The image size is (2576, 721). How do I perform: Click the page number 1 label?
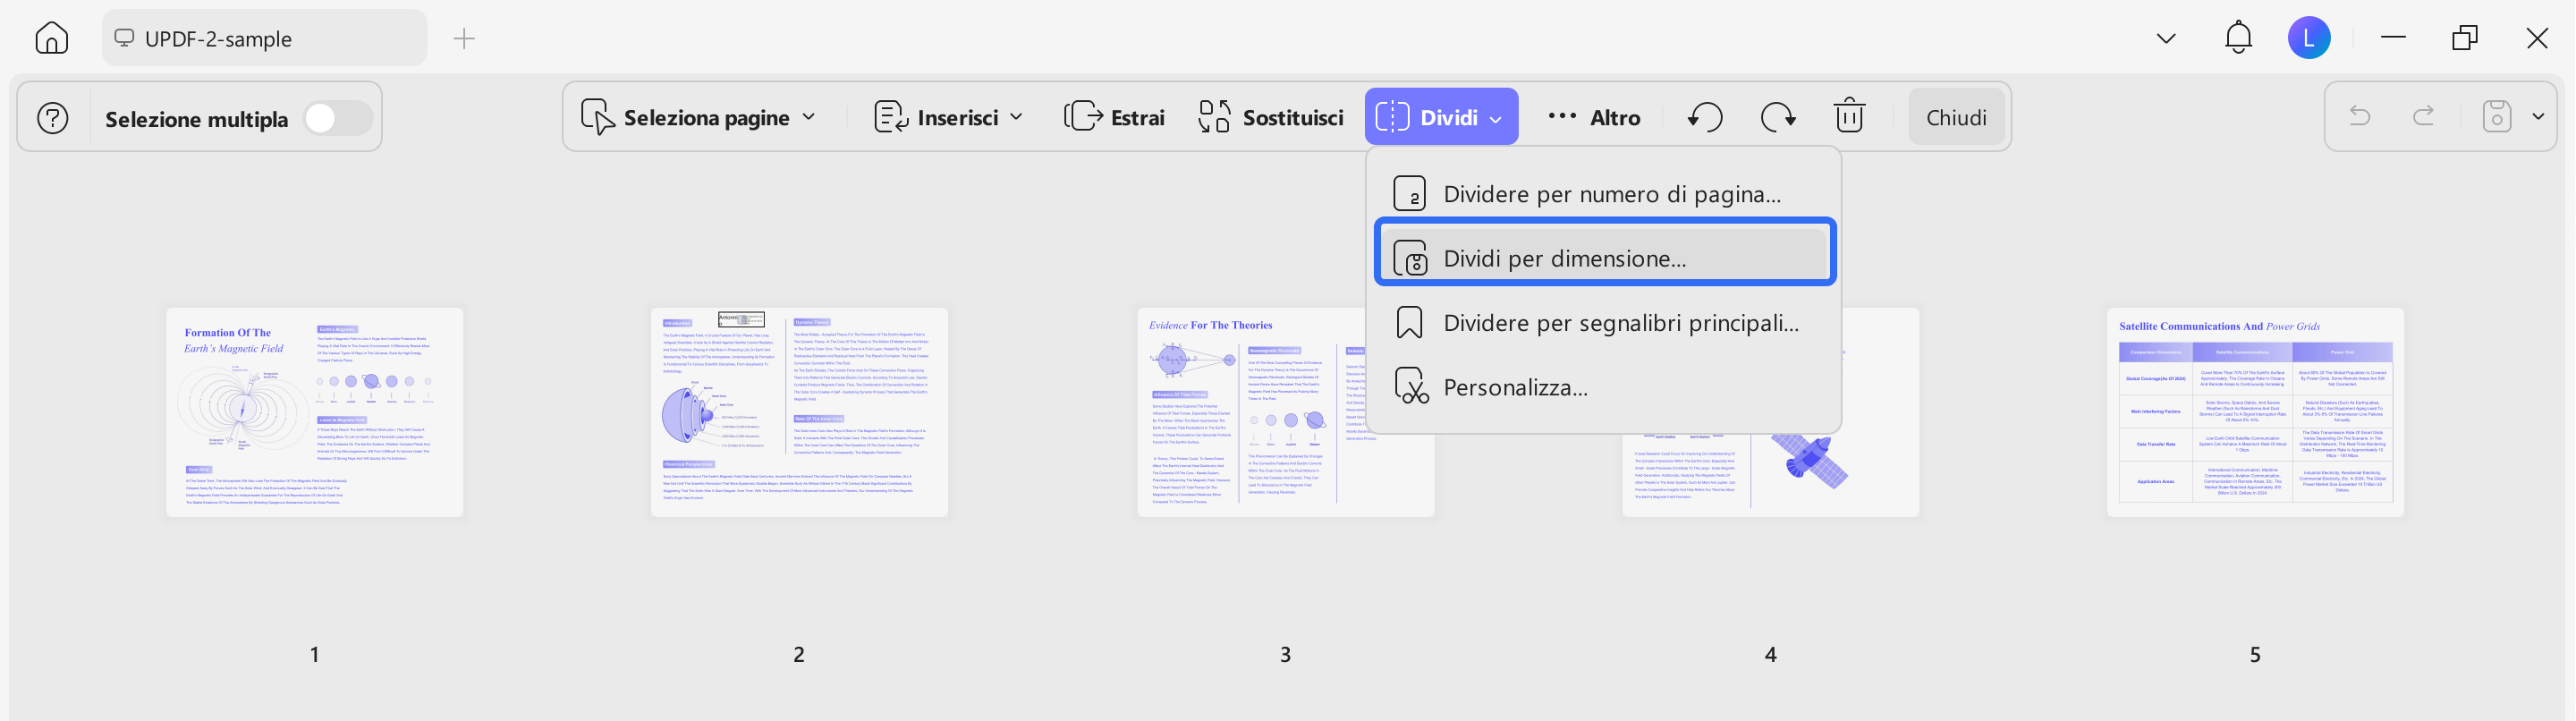[x=314, y=654]
